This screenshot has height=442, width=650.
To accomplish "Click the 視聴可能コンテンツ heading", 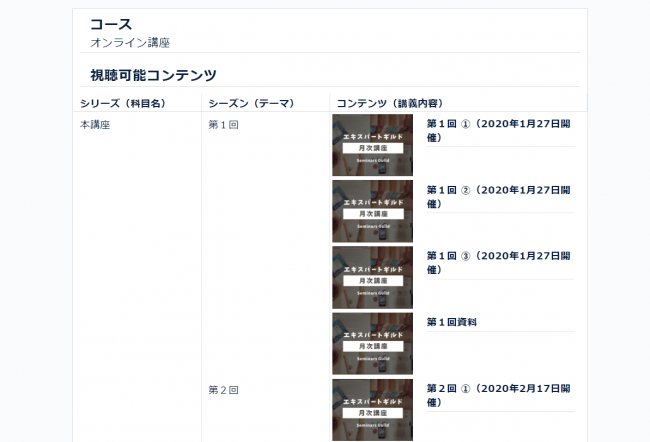I will 153,75.
